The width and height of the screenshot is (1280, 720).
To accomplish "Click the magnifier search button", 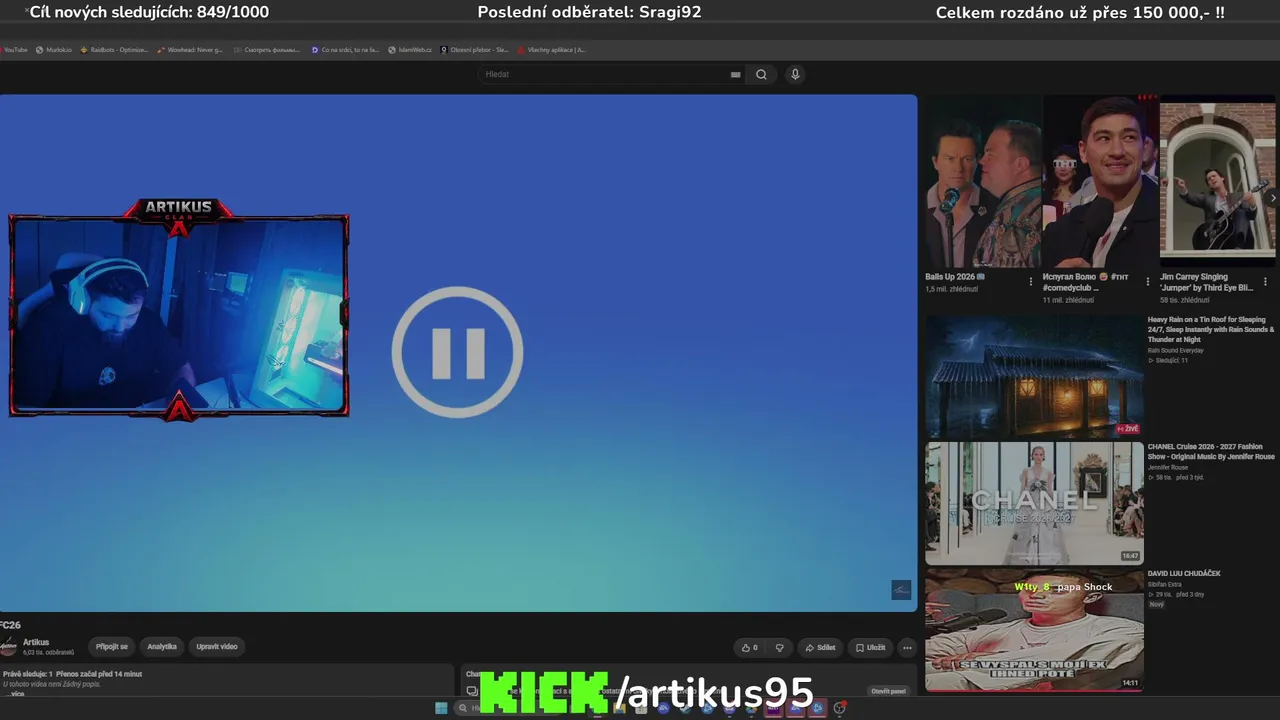I will coord(761,75).
